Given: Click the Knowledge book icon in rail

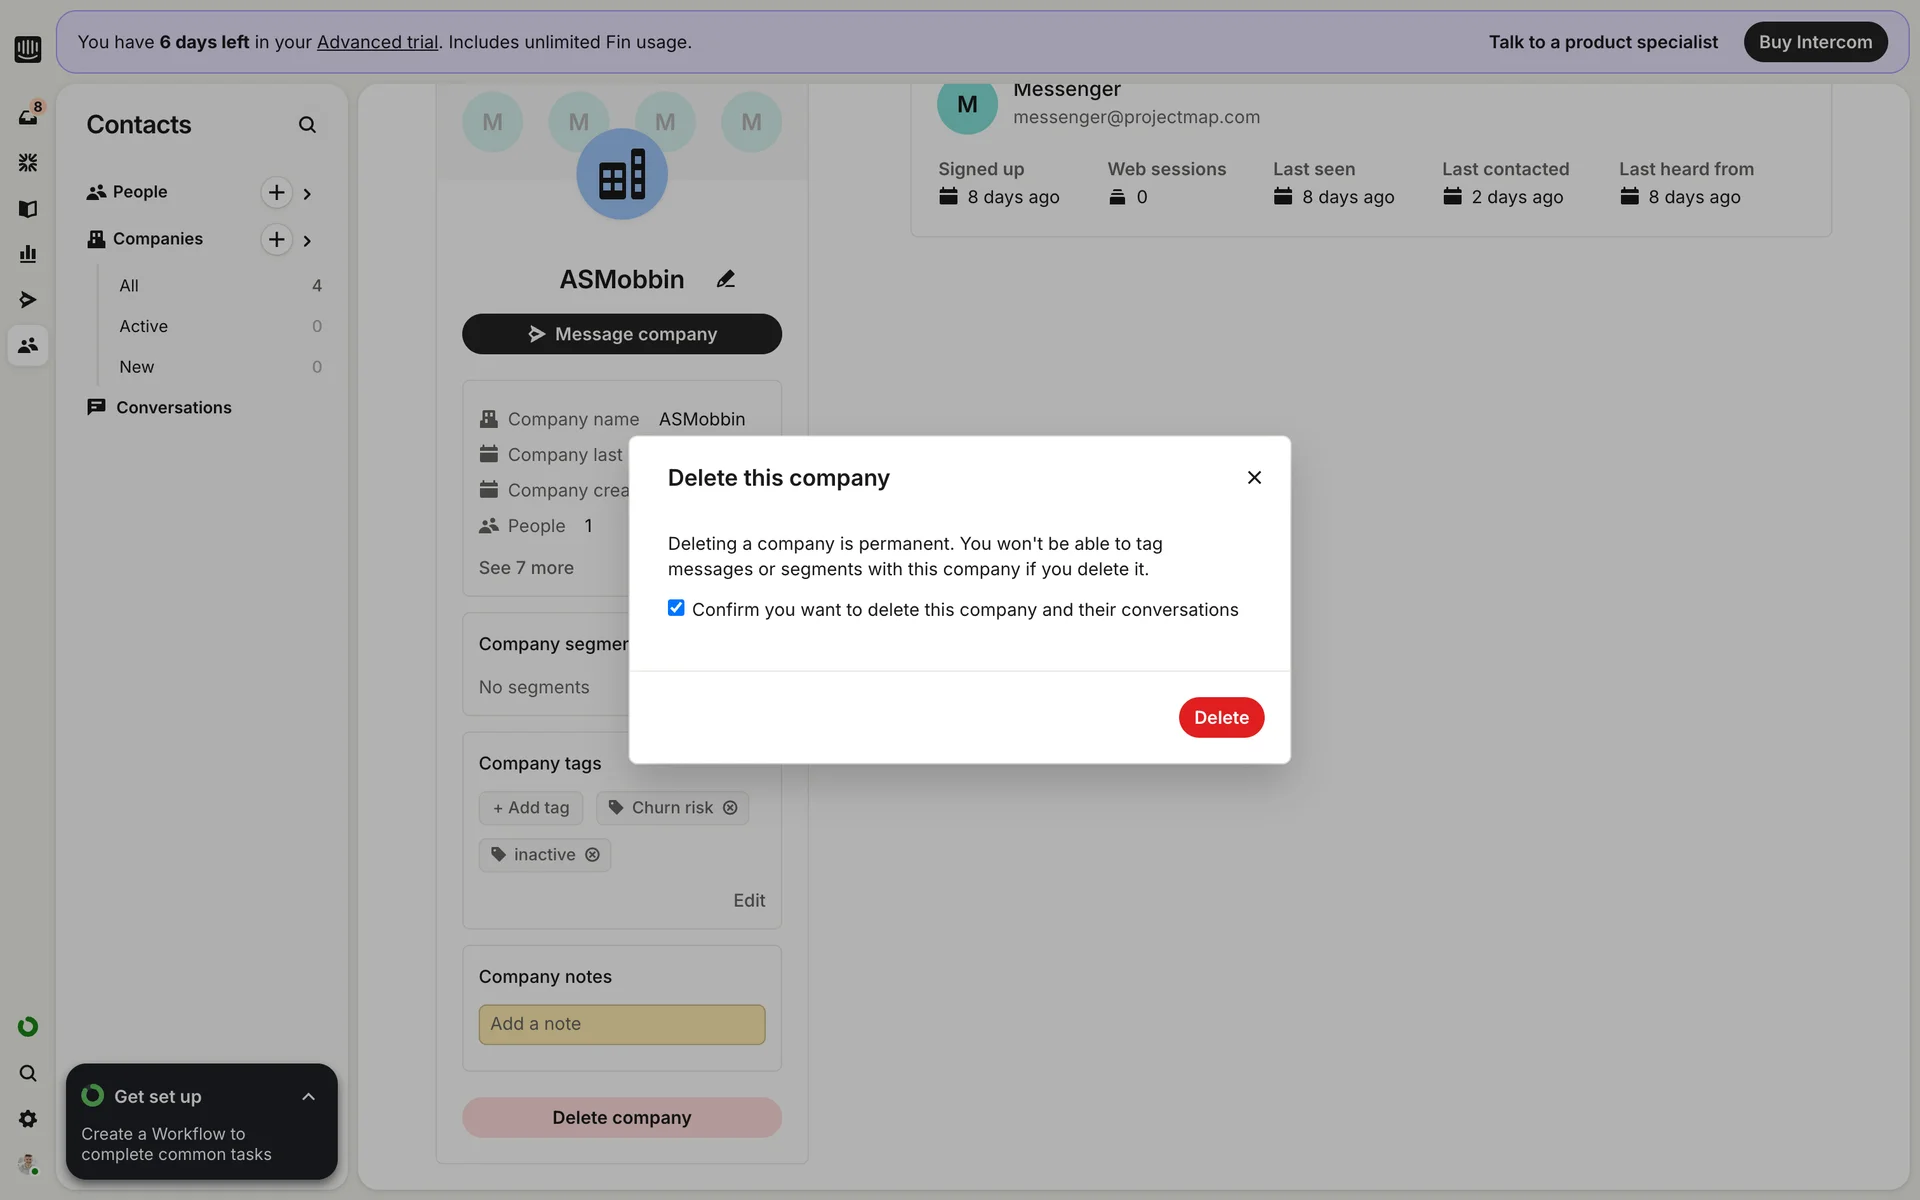Looking at the screenshot, I should 28,208.
